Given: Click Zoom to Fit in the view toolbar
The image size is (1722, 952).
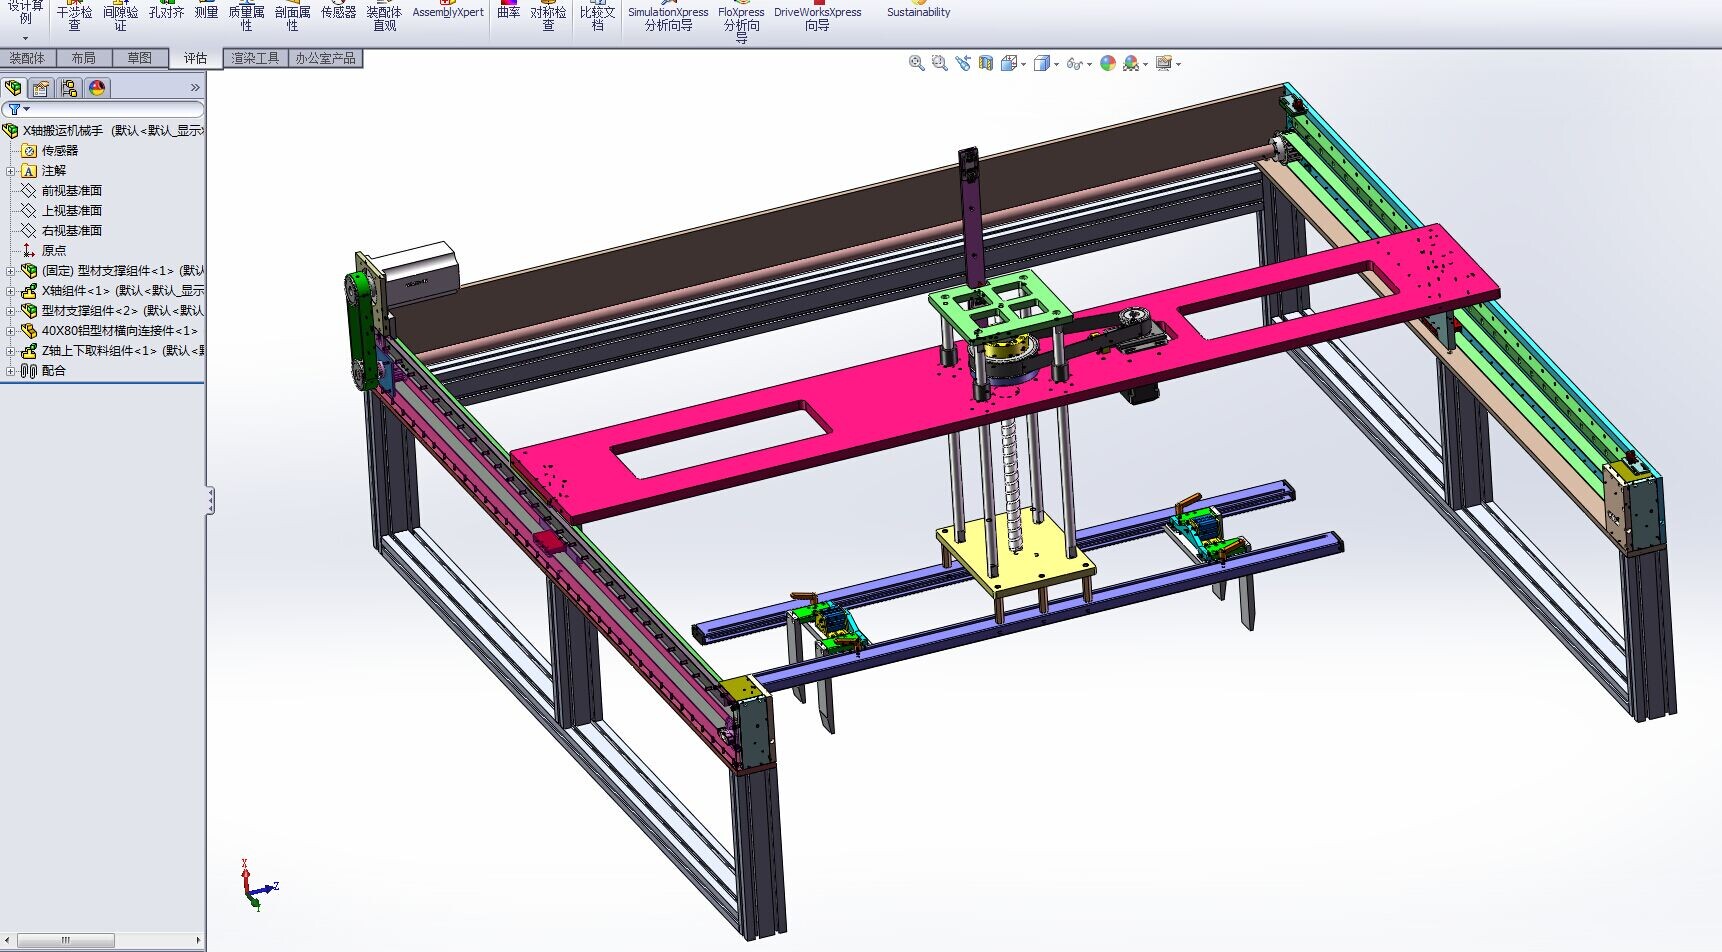Looking at the screenshot, I should click(916, 63).
